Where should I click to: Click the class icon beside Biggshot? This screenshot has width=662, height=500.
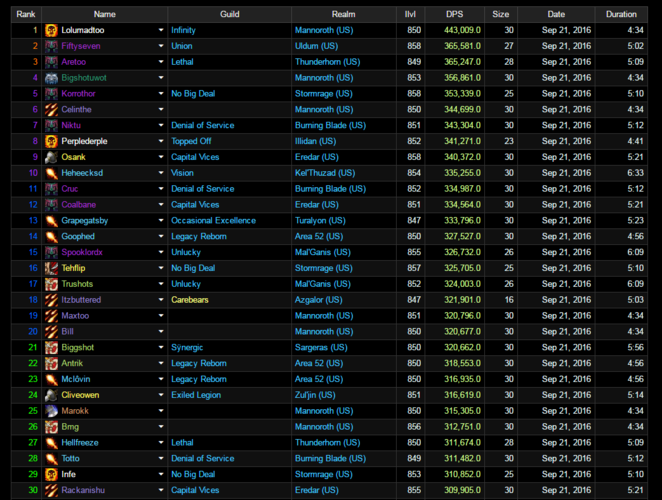coord(51,348)
